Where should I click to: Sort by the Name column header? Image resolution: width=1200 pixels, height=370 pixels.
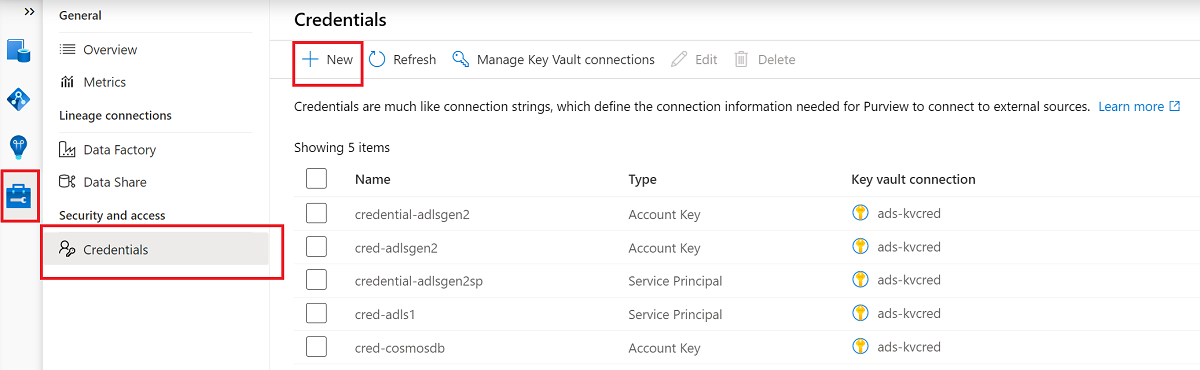tap(372, 179)
